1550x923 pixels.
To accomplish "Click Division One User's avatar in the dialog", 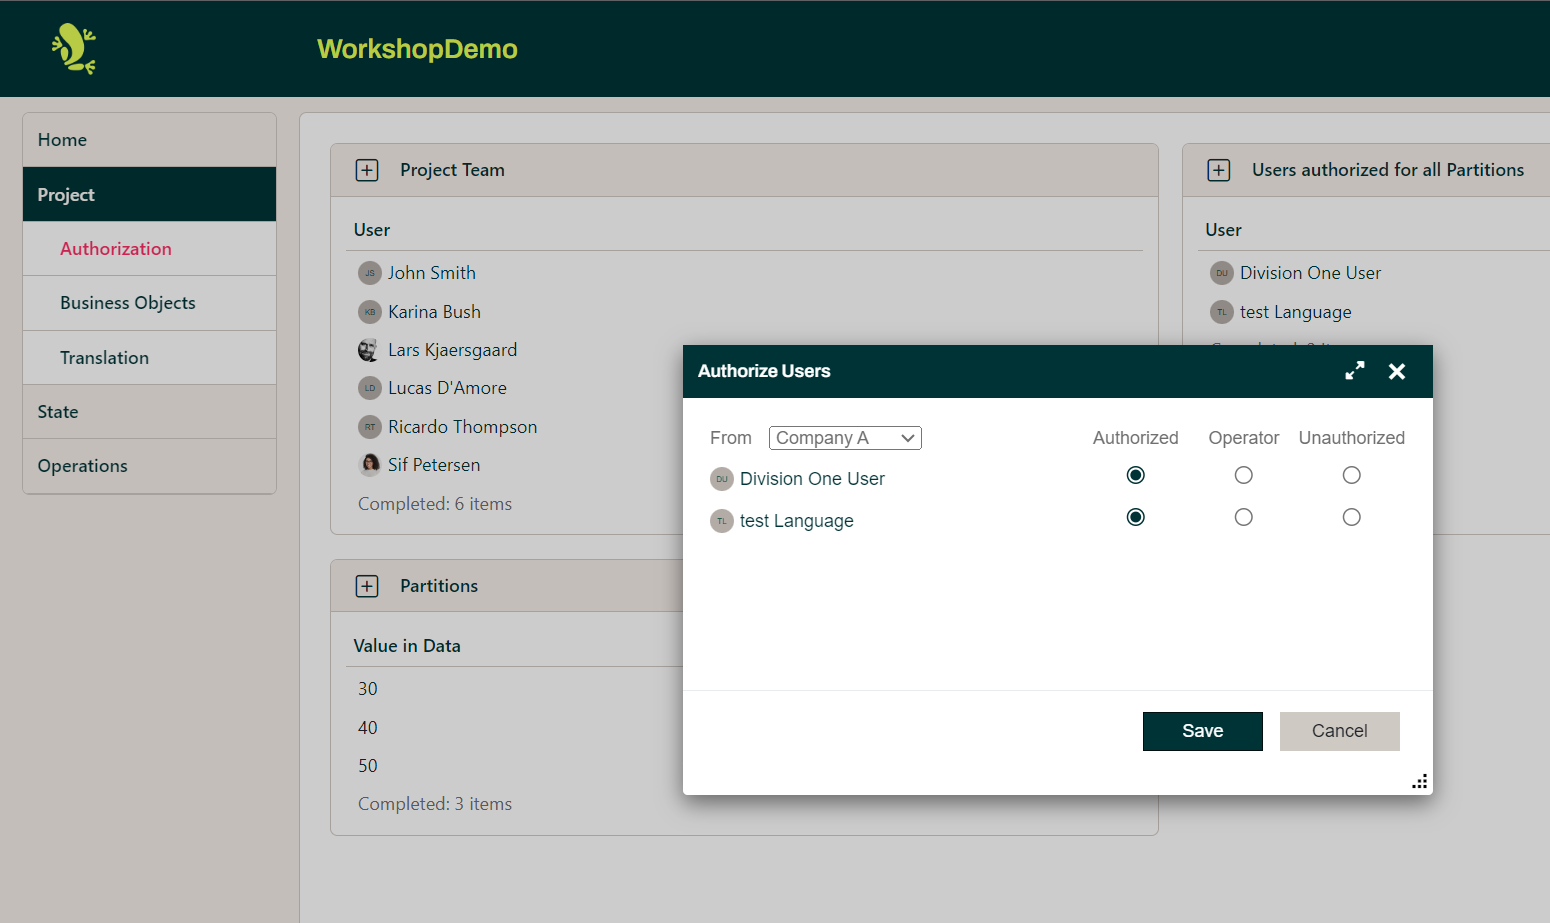I will pos(721,478).
